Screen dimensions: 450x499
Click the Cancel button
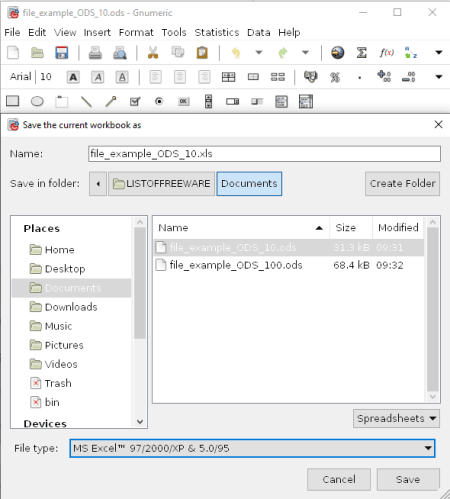(x=339, y=479)
